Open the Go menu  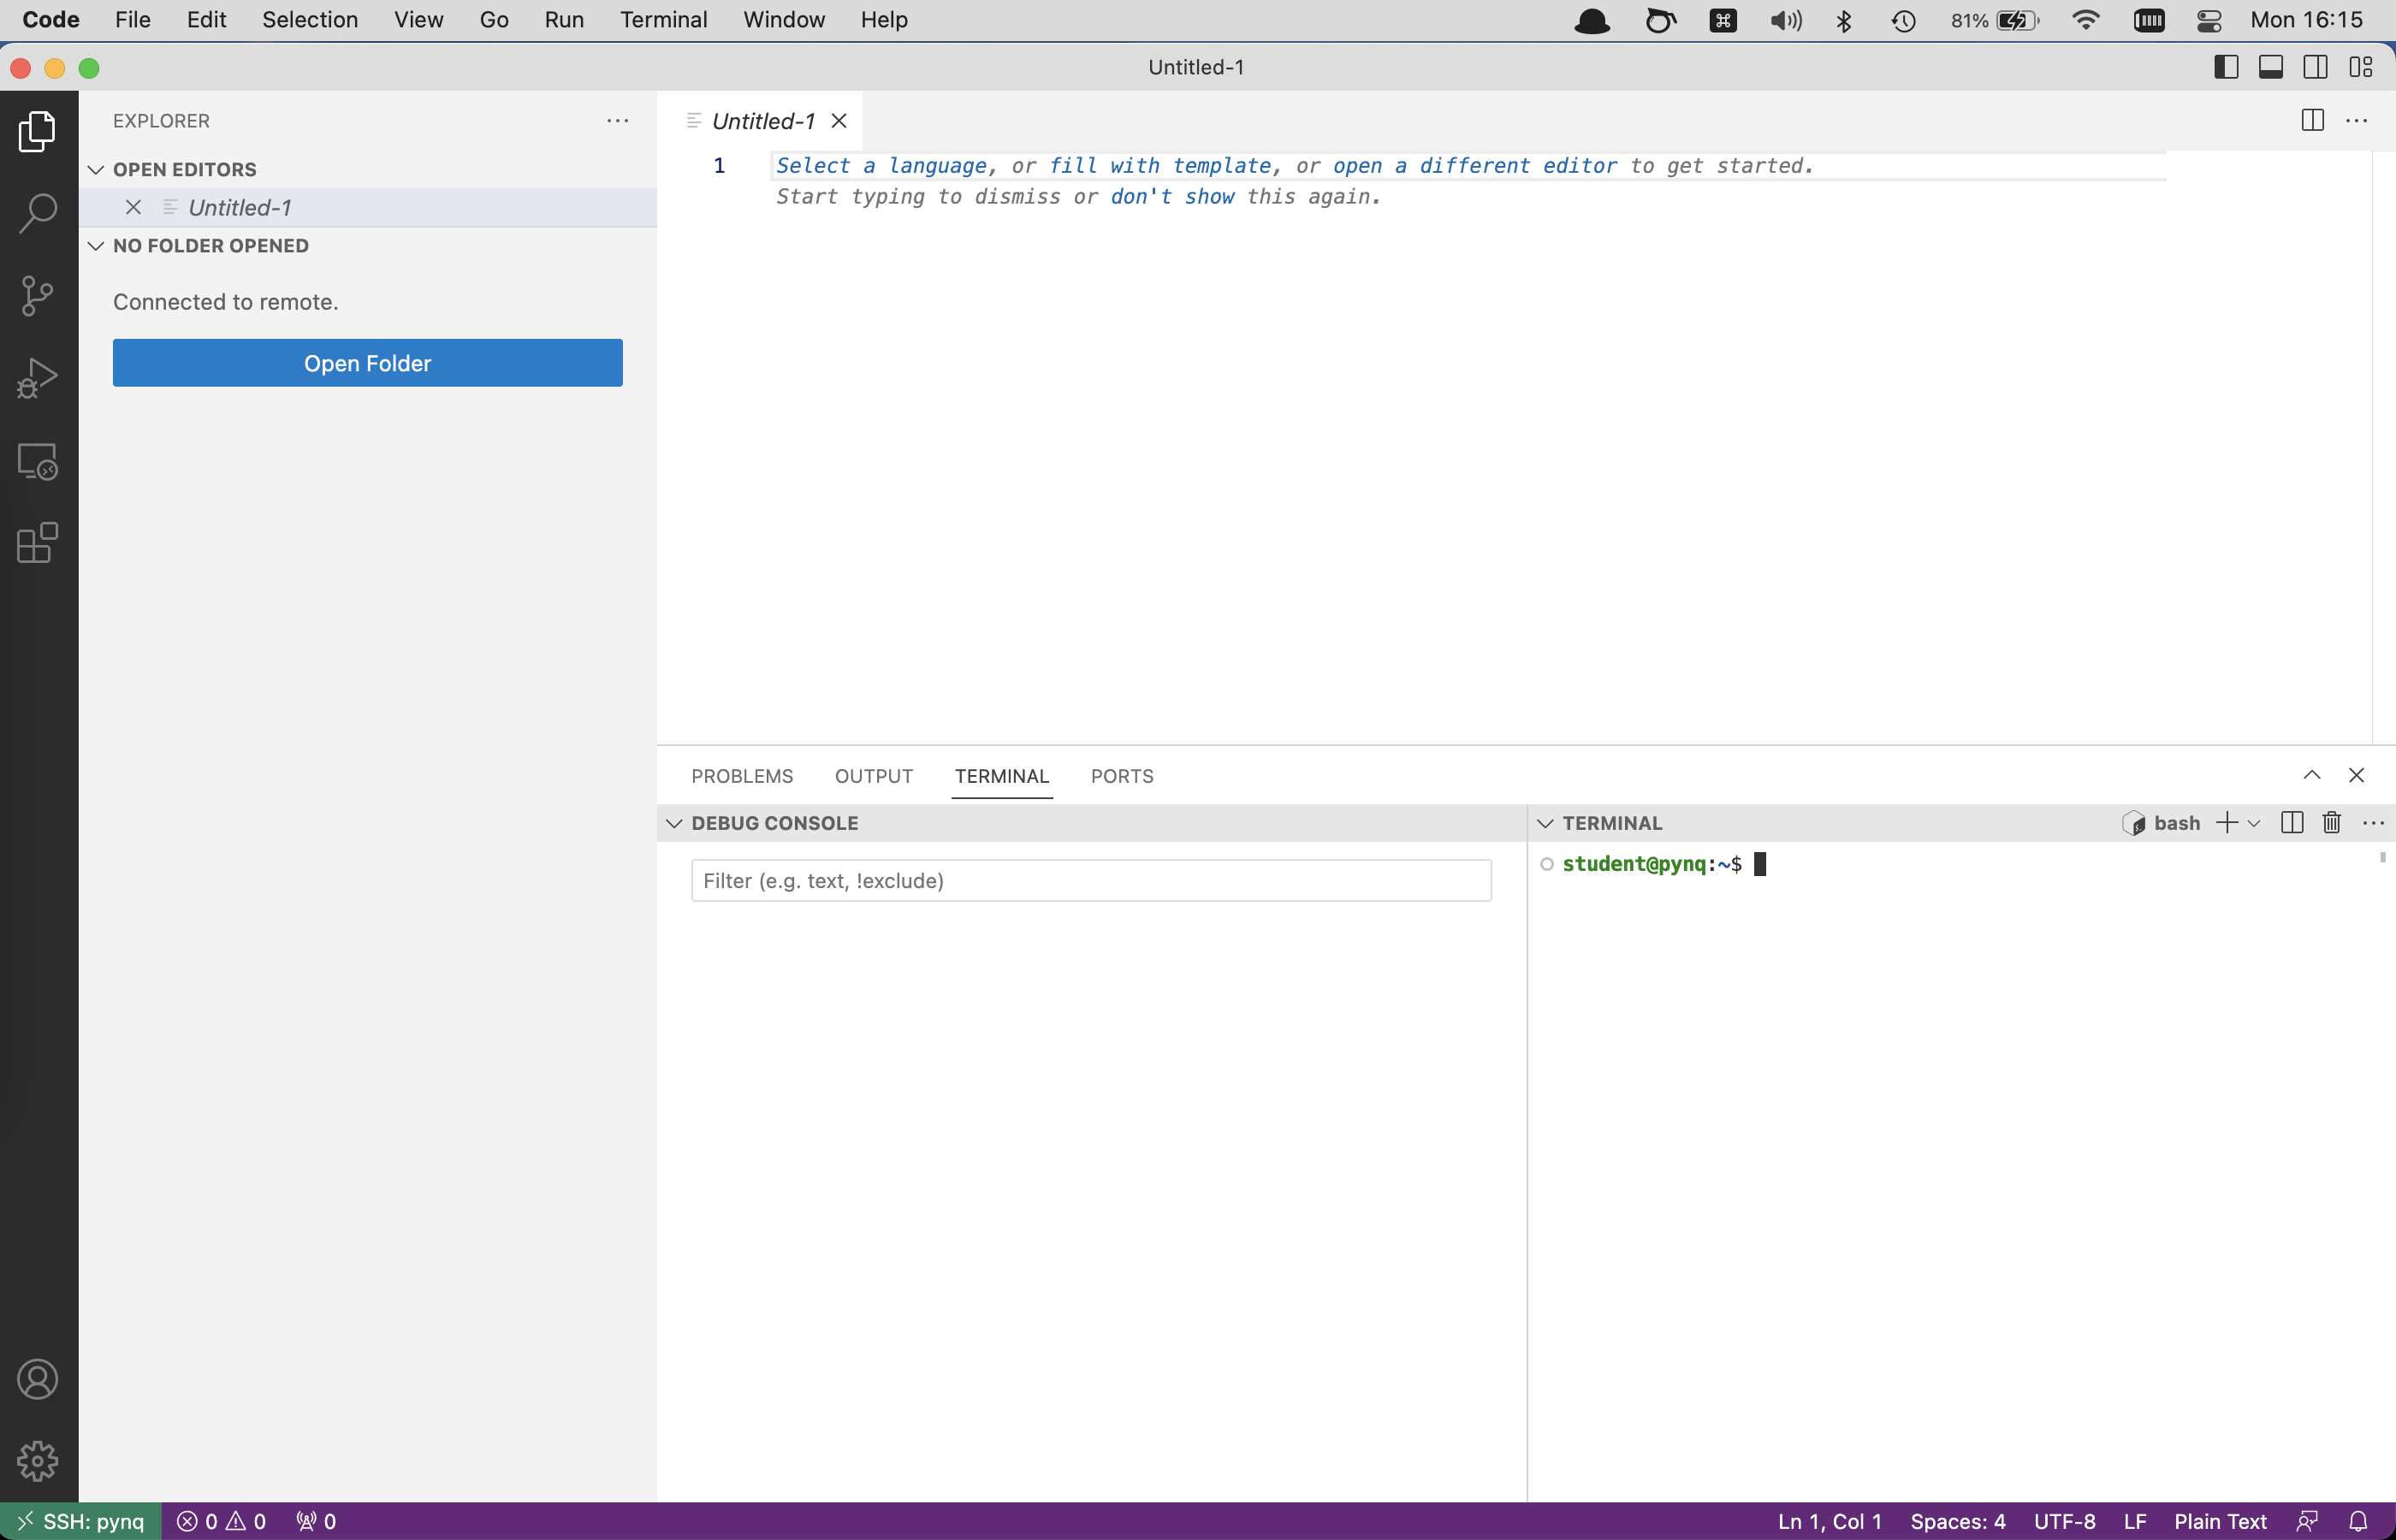point(494,20)
